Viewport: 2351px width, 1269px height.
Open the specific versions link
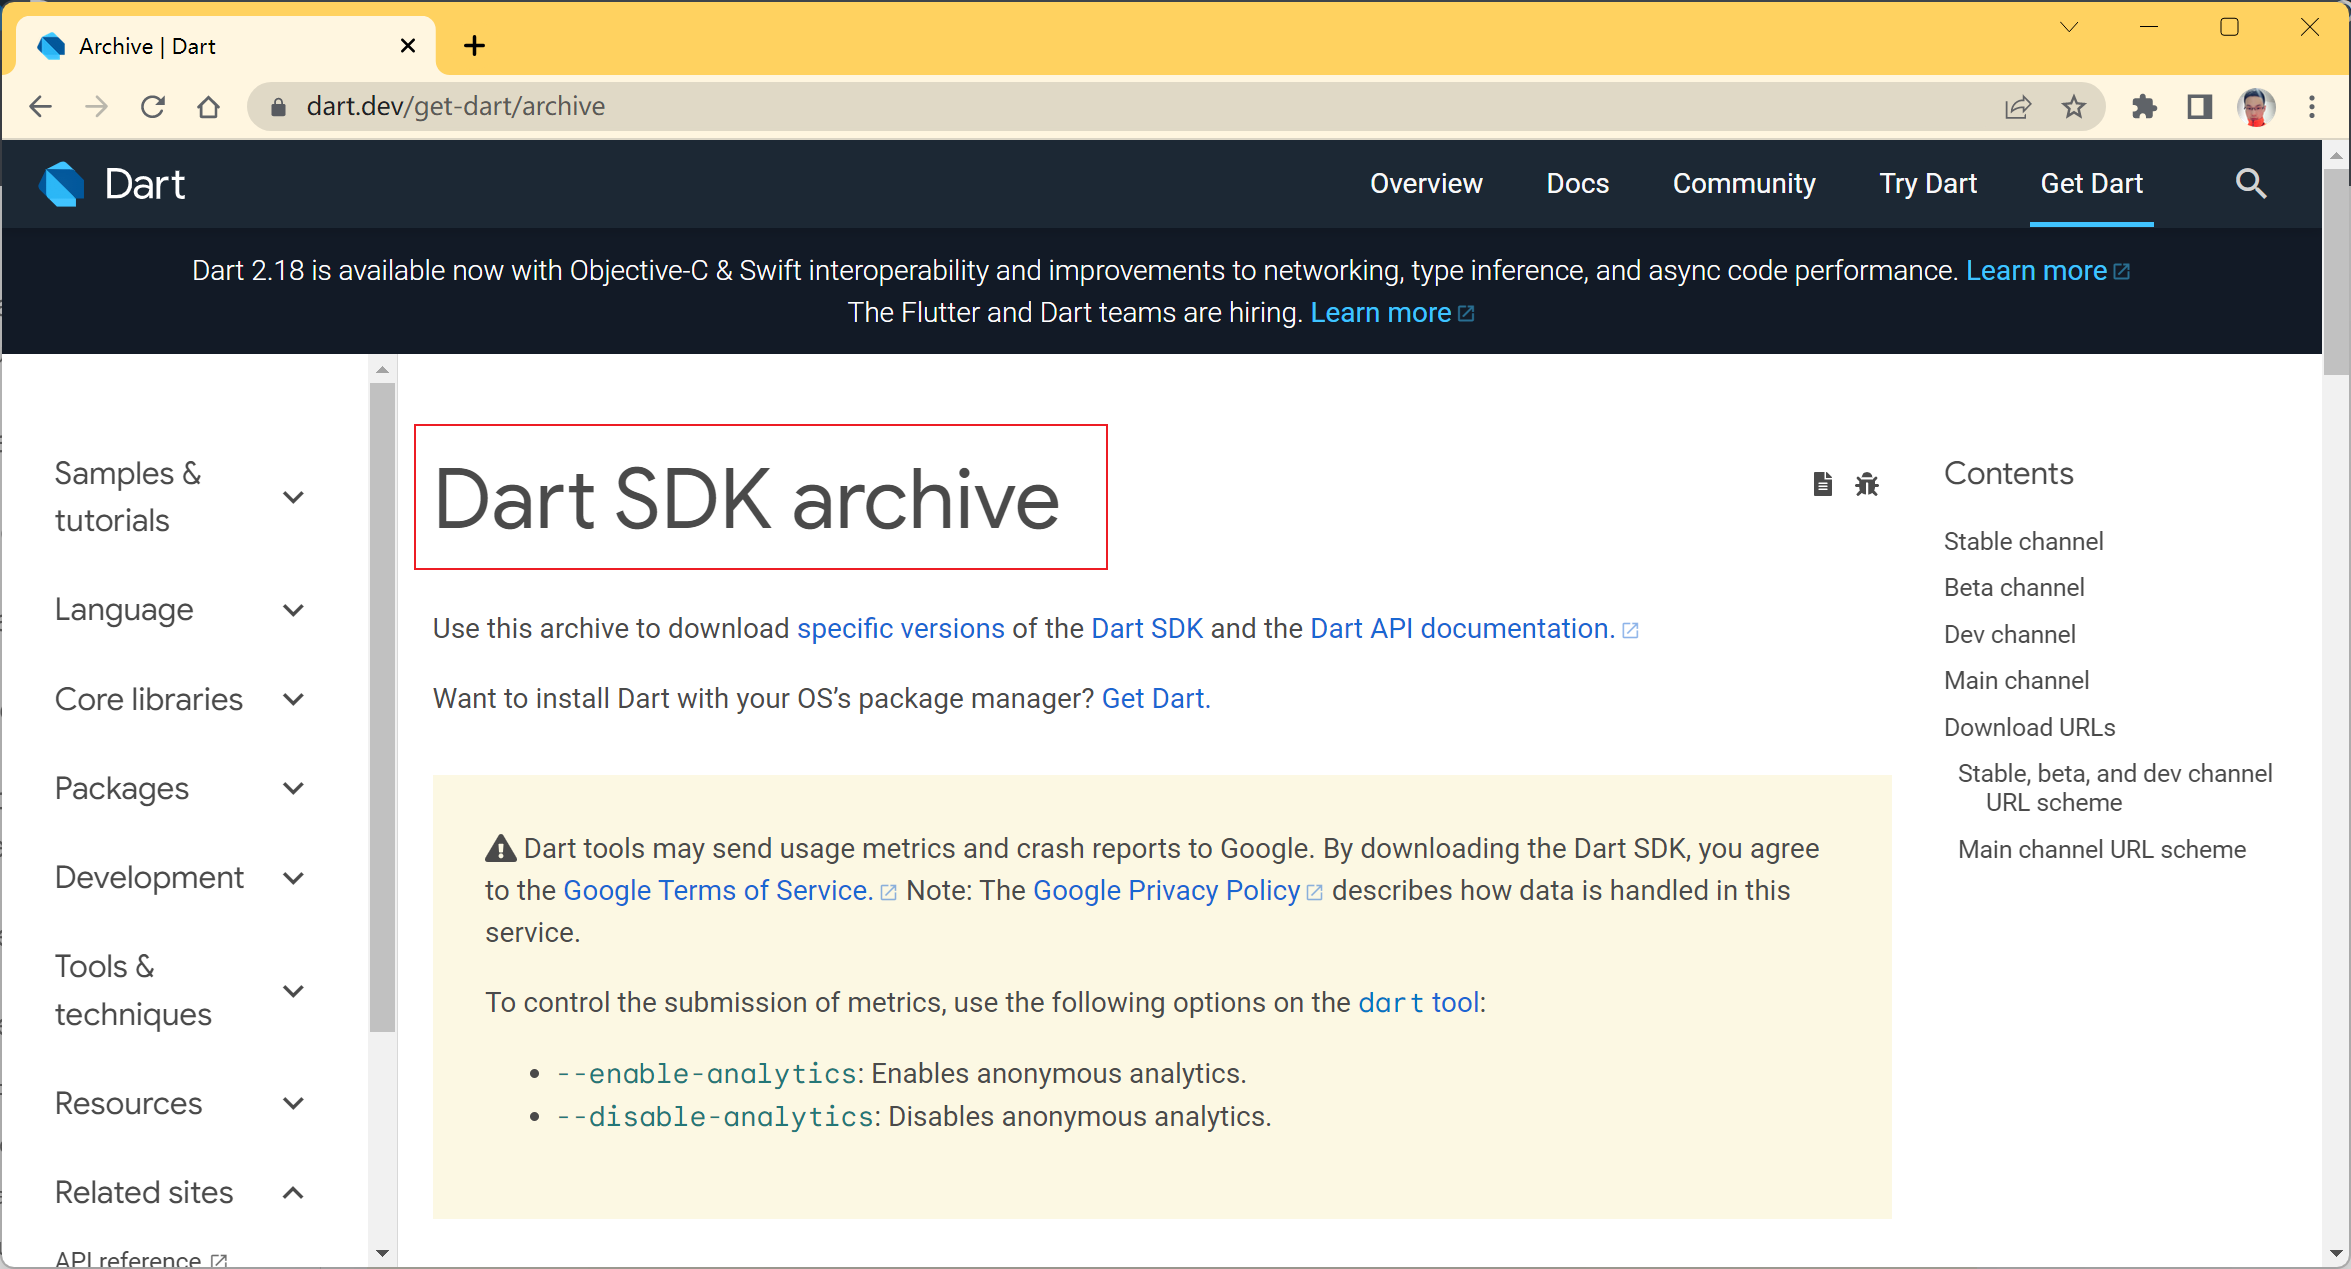[x=900, y=629]
